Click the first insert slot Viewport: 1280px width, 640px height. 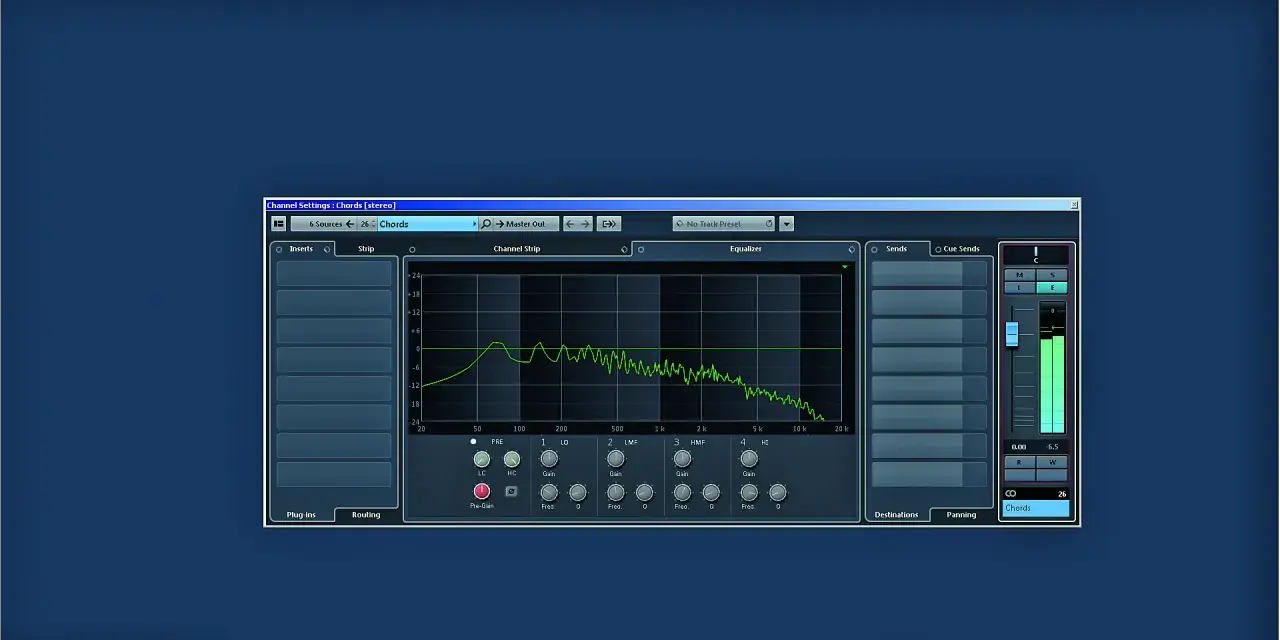tap(334, 273)
